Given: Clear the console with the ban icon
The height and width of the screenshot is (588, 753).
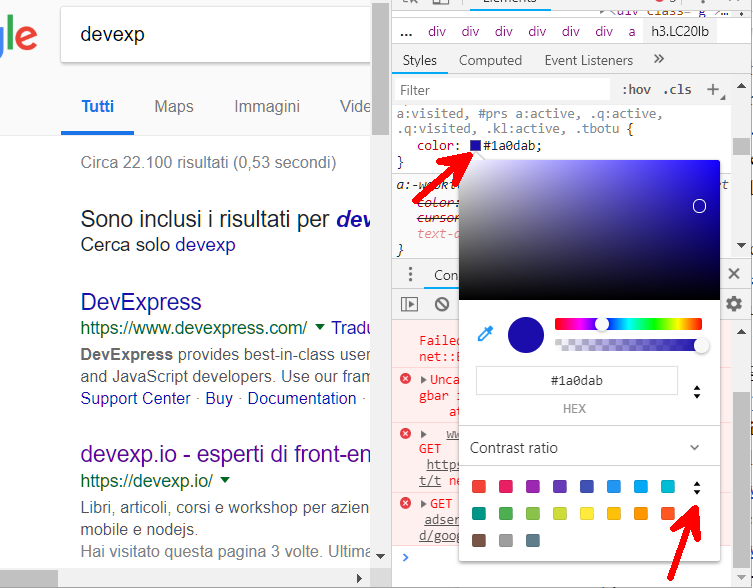Looking at the screenshot, I should [442, 304].
